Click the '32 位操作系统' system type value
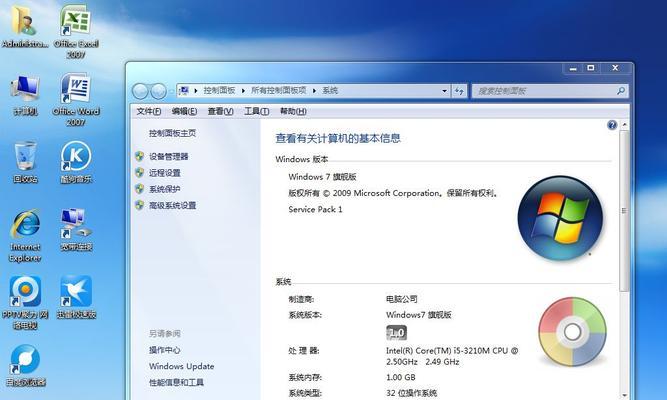 coord(411,393)
